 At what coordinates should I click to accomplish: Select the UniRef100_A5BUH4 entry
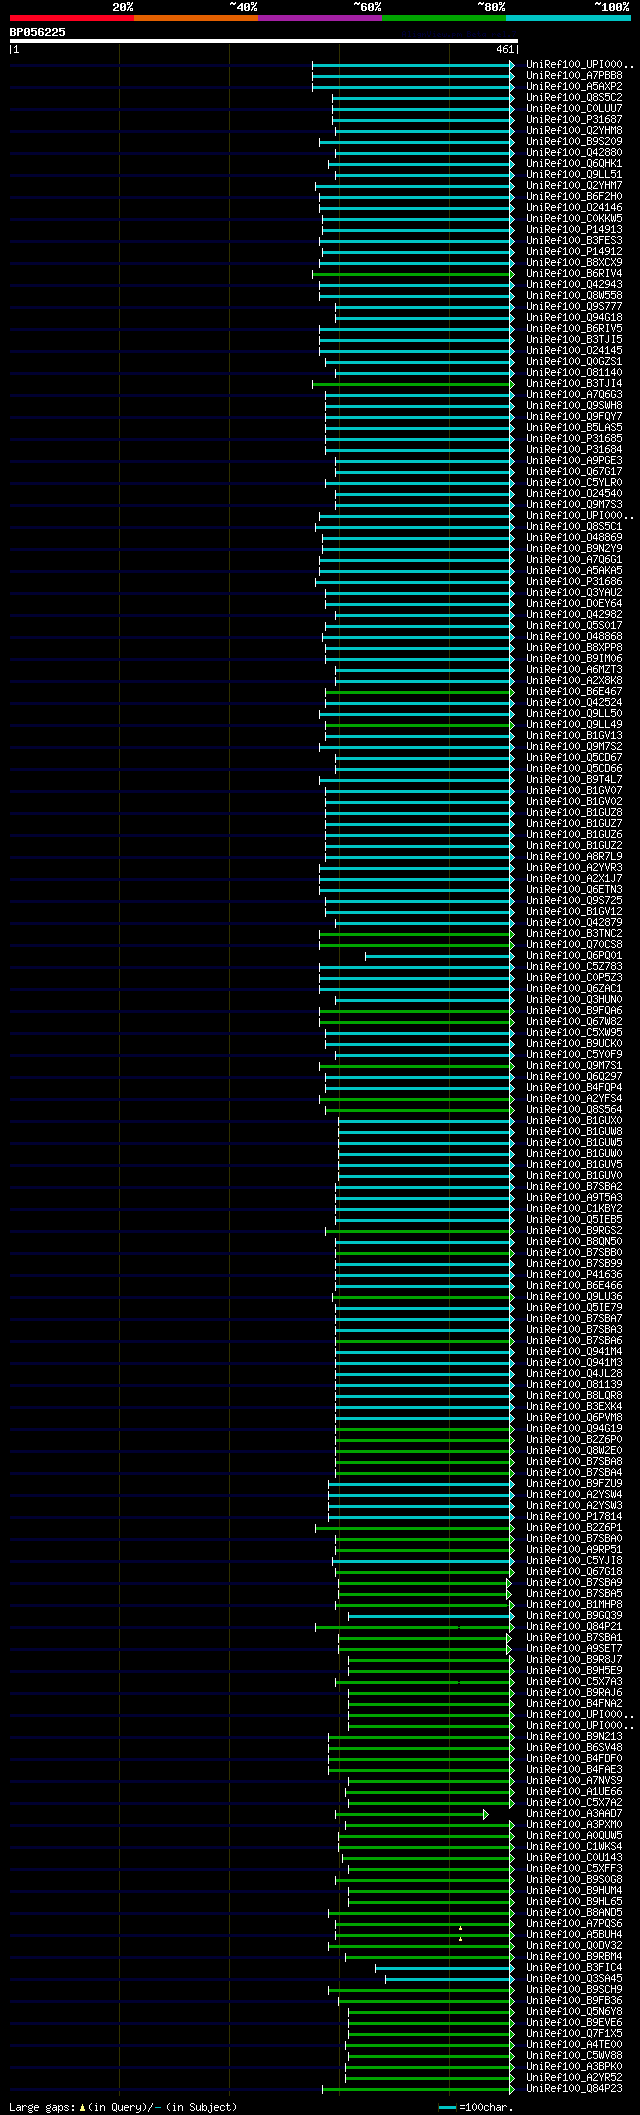574,1934
